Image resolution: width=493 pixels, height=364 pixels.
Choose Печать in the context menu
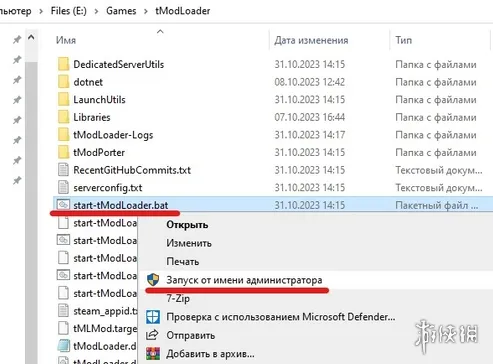pos(183,261)
